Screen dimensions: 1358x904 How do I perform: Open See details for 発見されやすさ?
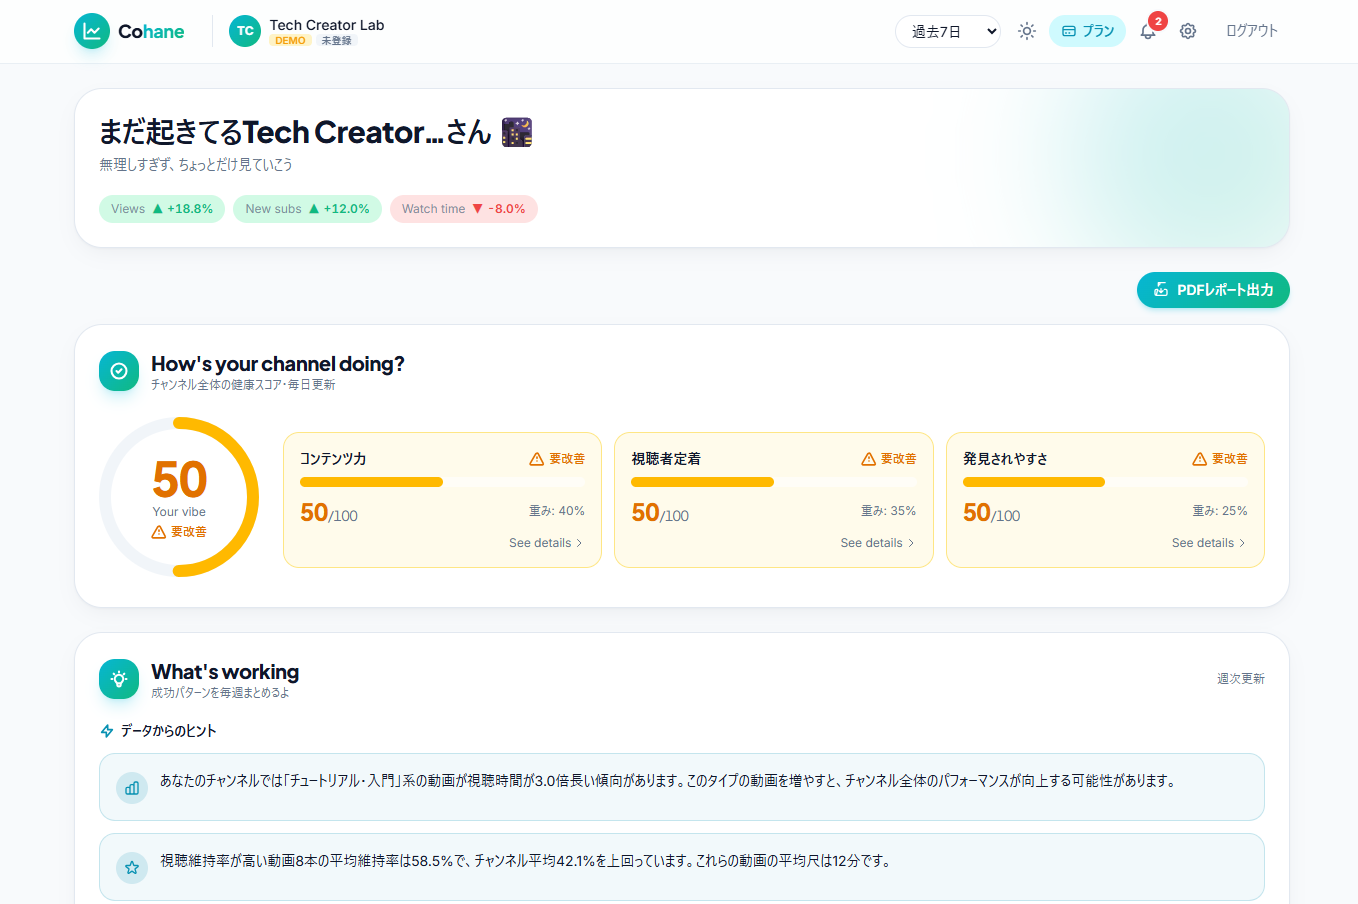click(x=1209, y=543)
